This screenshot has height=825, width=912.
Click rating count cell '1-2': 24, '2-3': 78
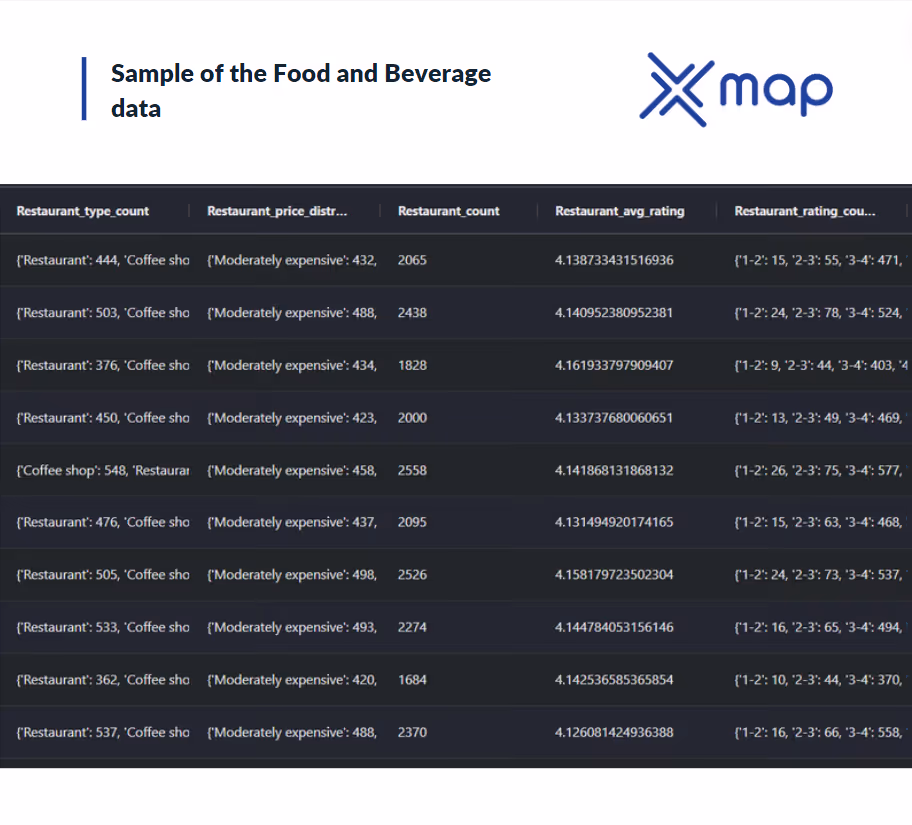coord(820,312)
